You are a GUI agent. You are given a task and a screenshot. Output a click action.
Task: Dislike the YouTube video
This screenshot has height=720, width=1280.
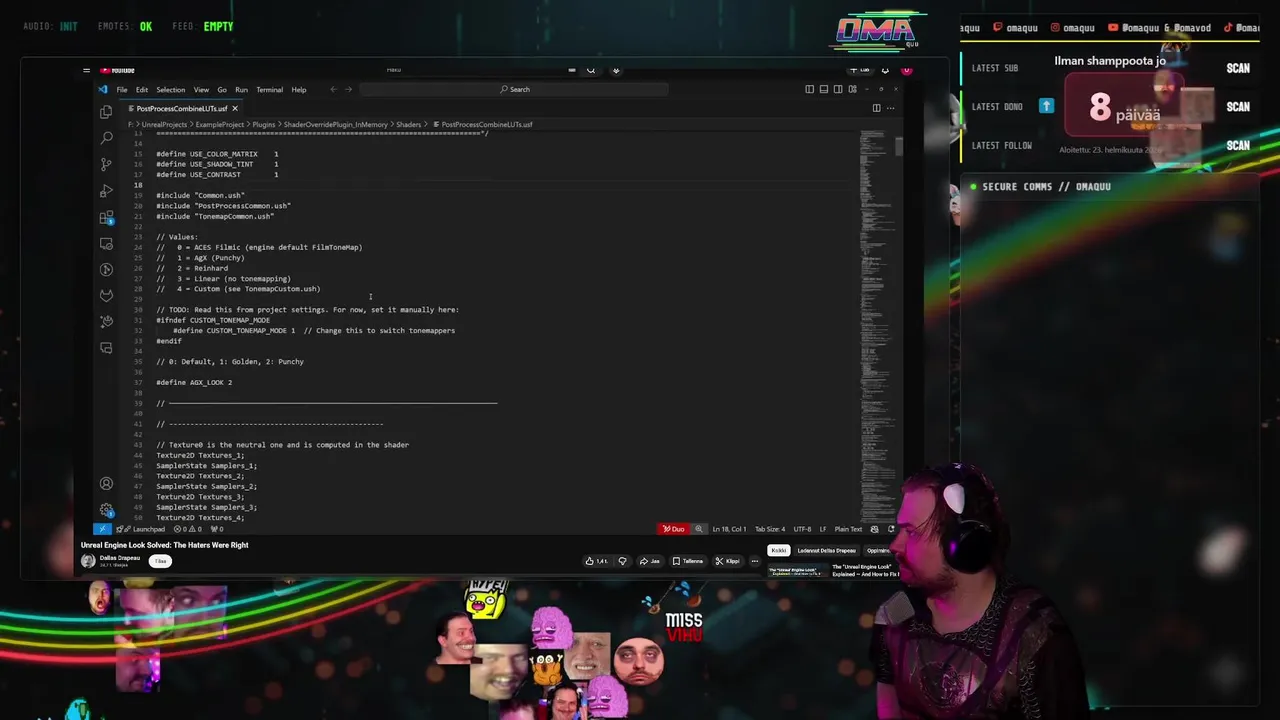tap(622, 561)
